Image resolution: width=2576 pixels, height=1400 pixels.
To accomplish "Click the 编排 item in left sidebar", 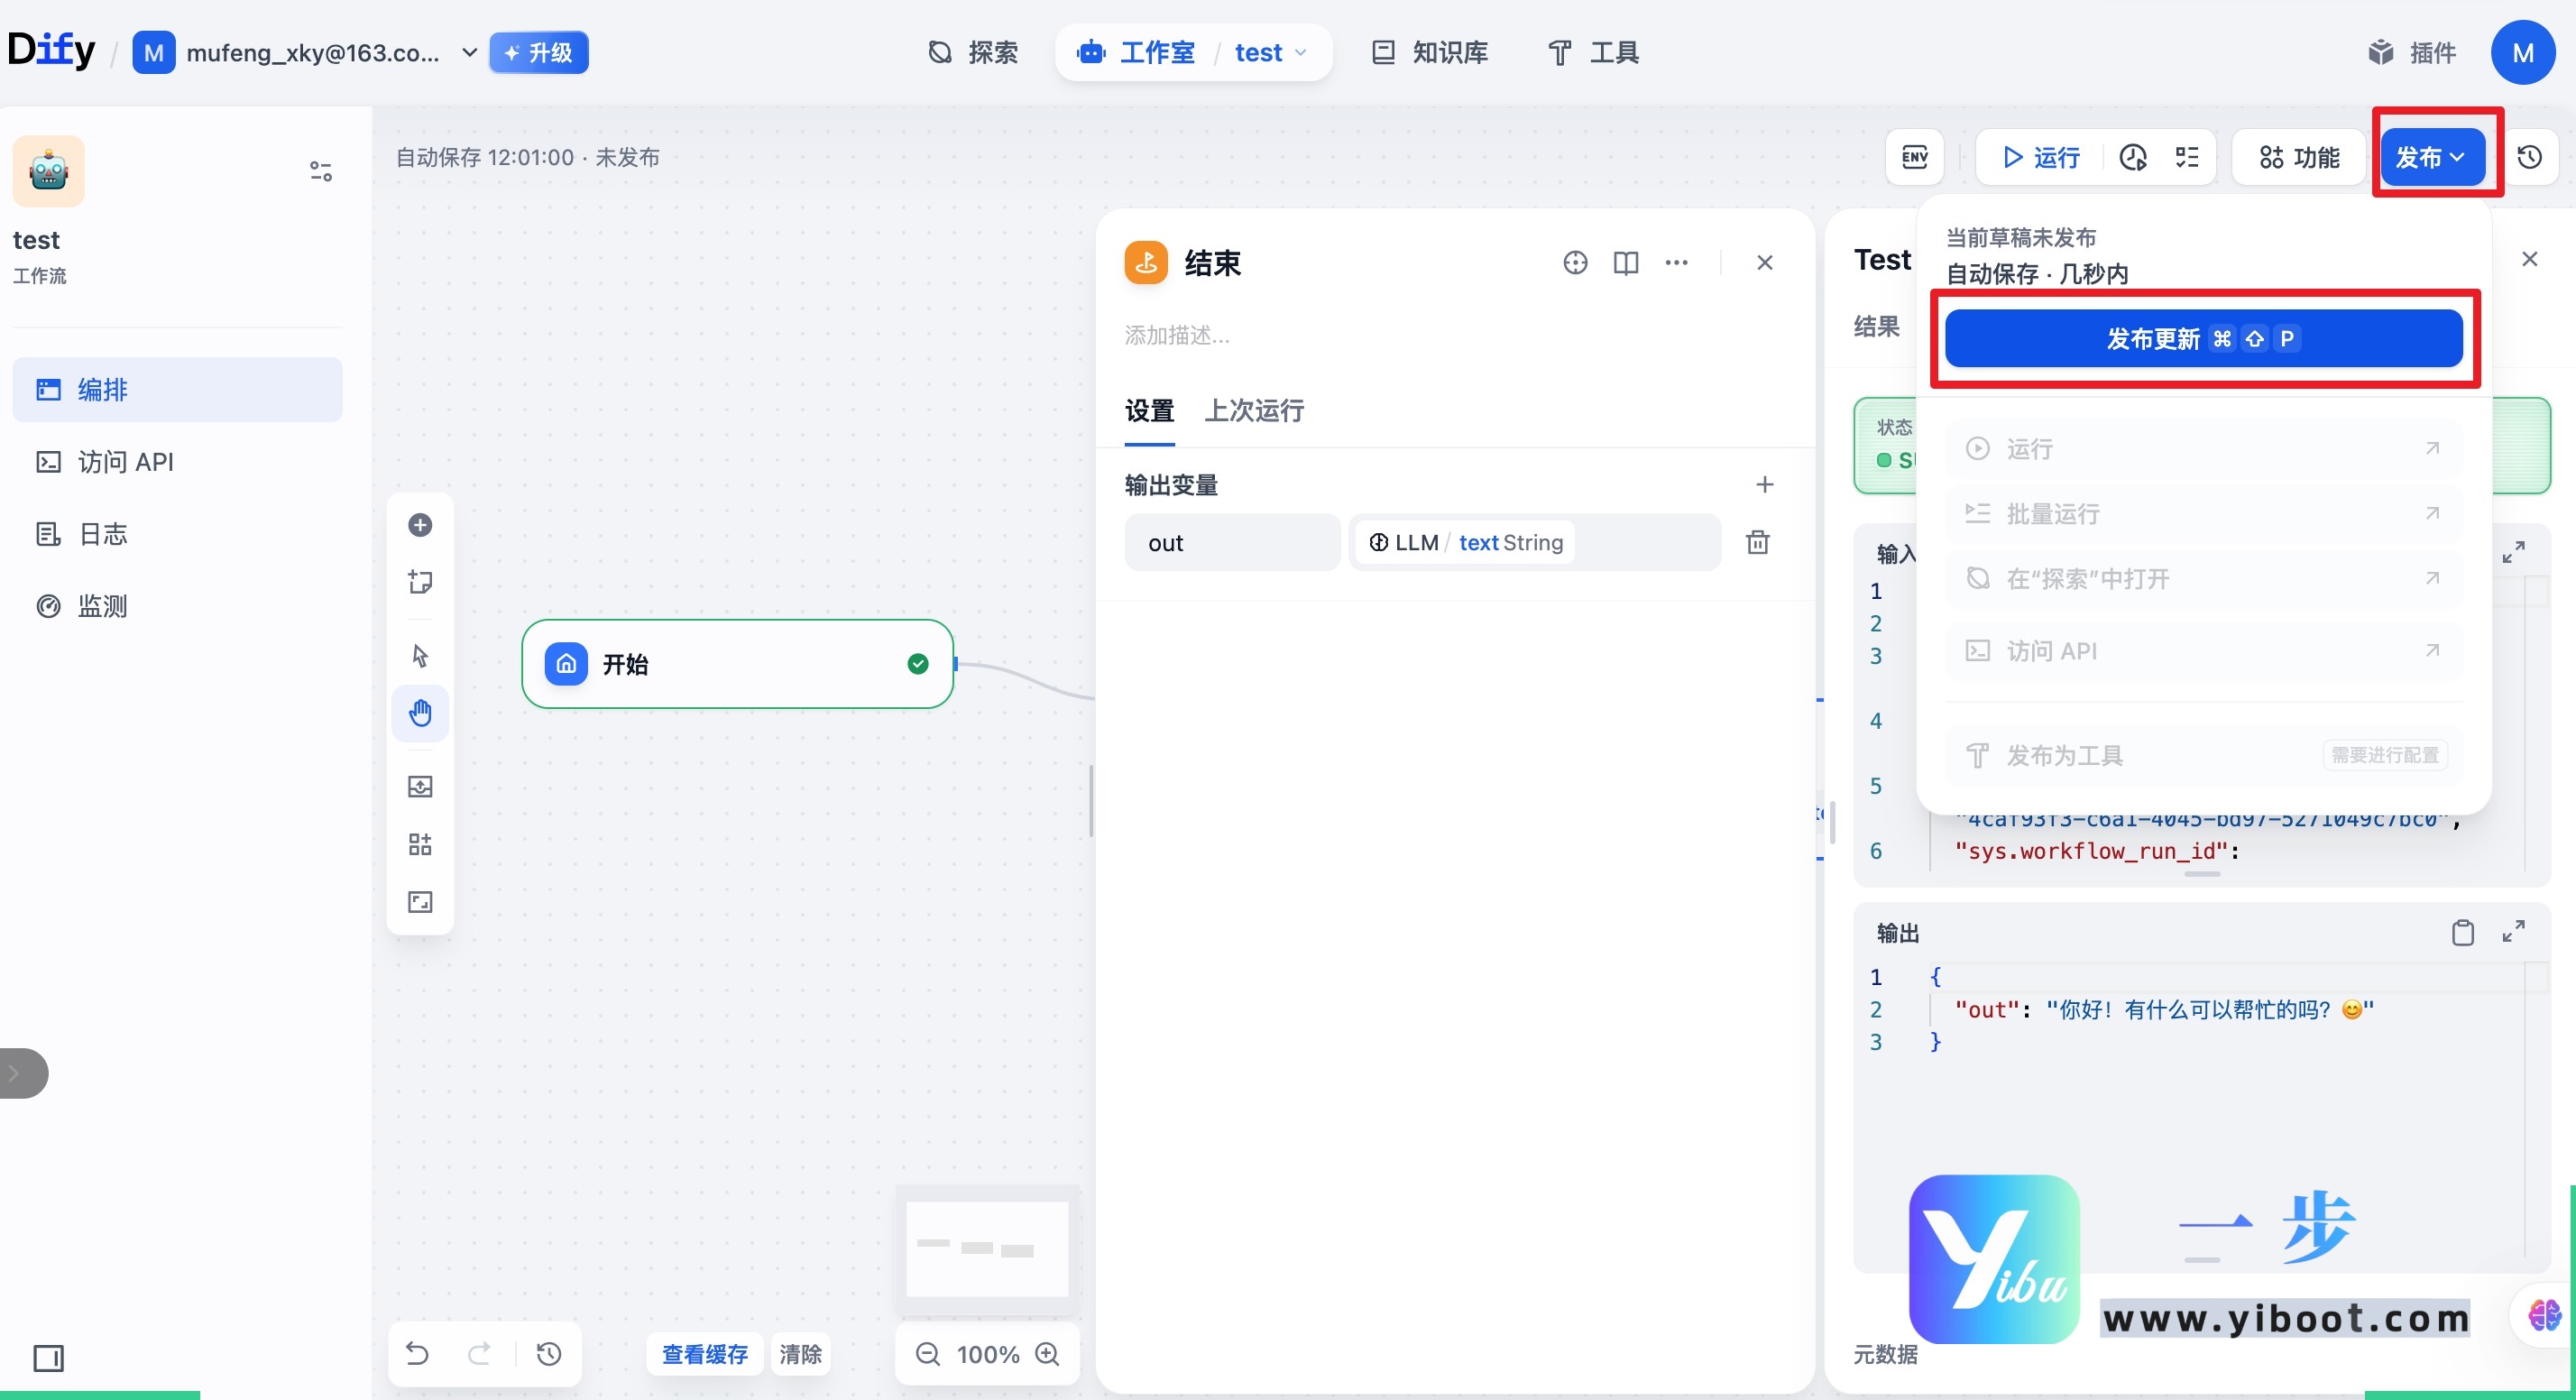I will [x=102, y=390].
